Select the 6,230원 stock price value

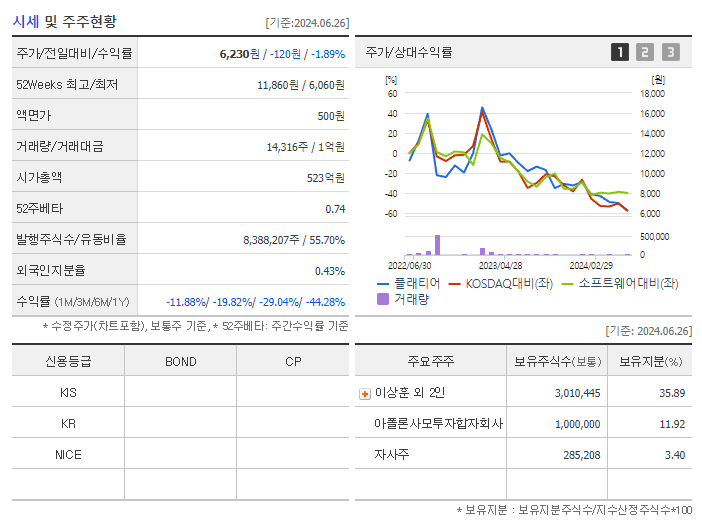(240, 54)
